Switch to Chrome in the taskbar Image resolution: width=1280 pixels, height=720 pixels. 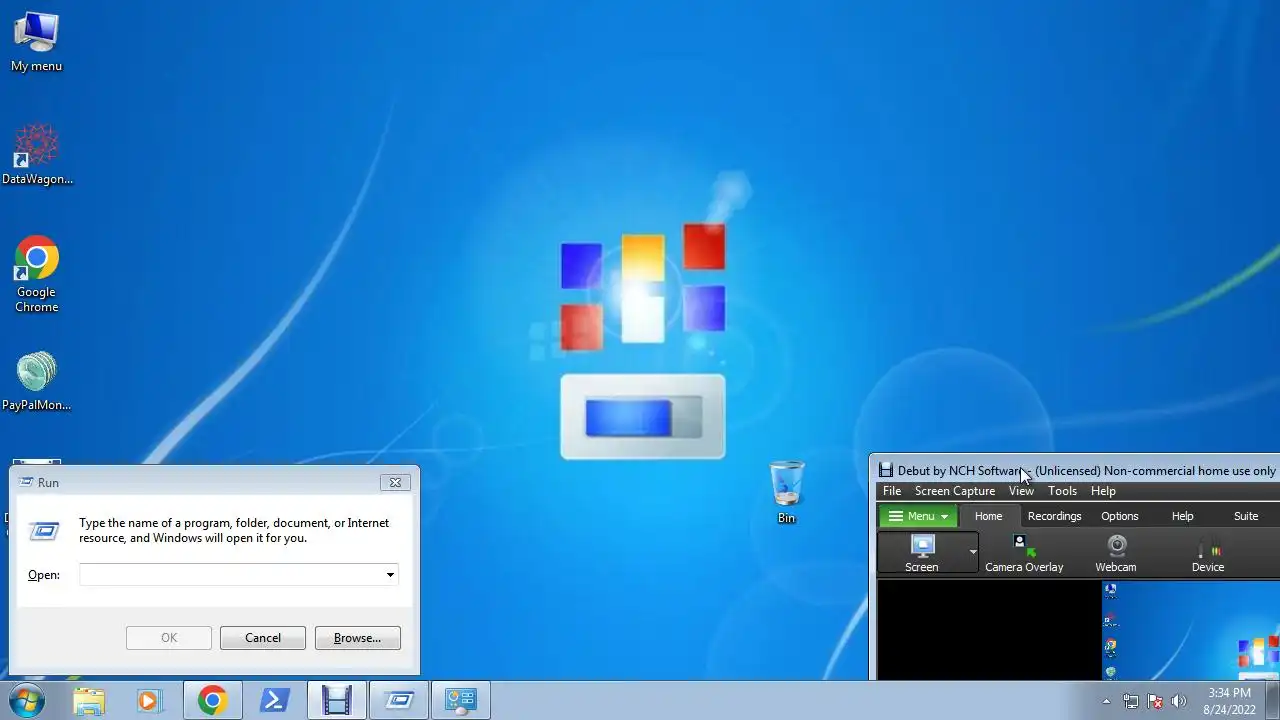[x=212, y=701]
